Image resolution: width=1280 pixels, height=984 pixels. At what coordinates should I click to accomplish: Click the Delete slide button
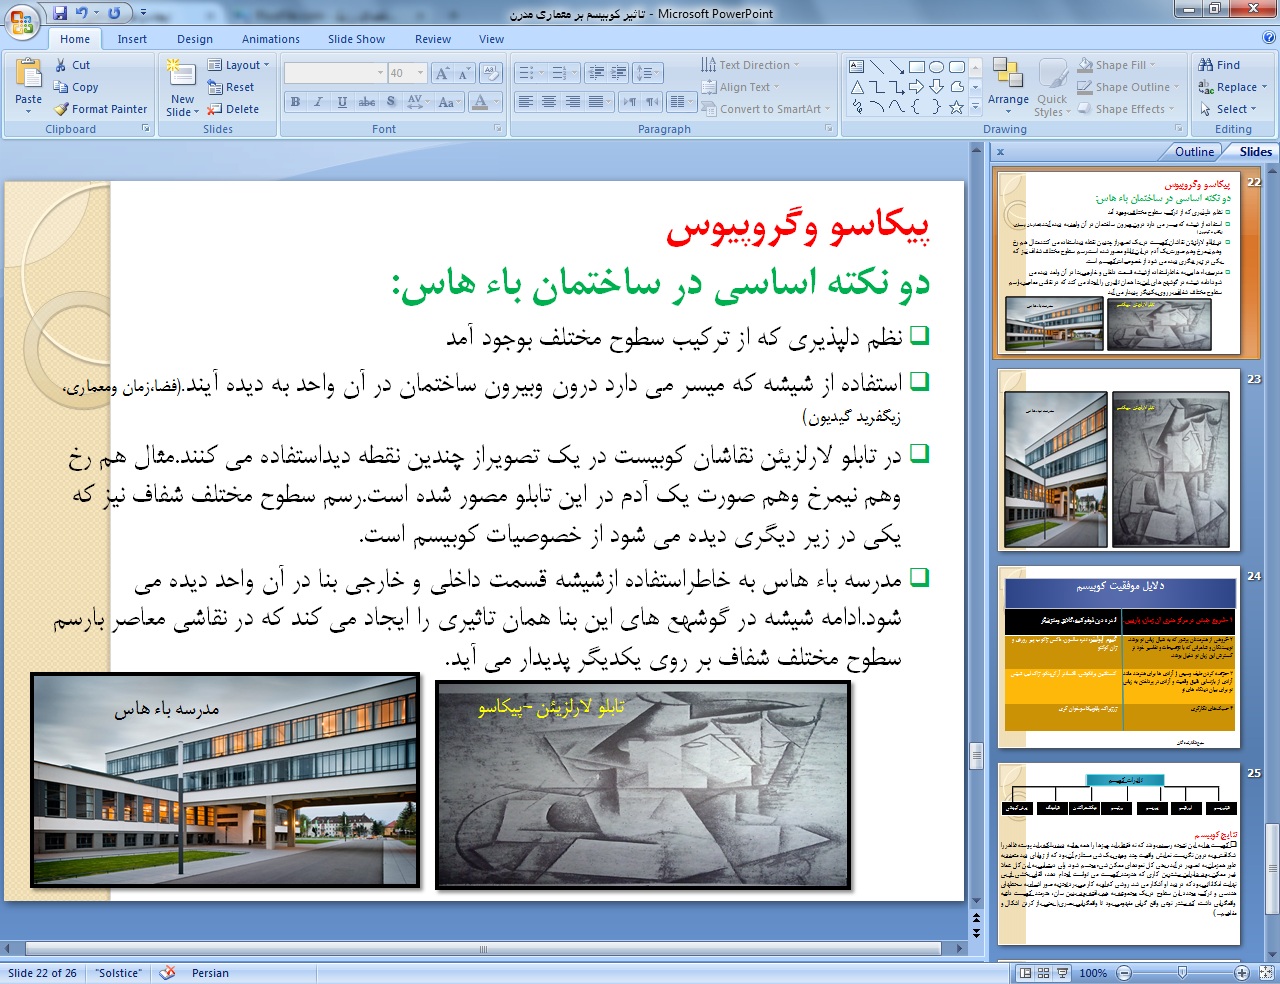point(233,109)
